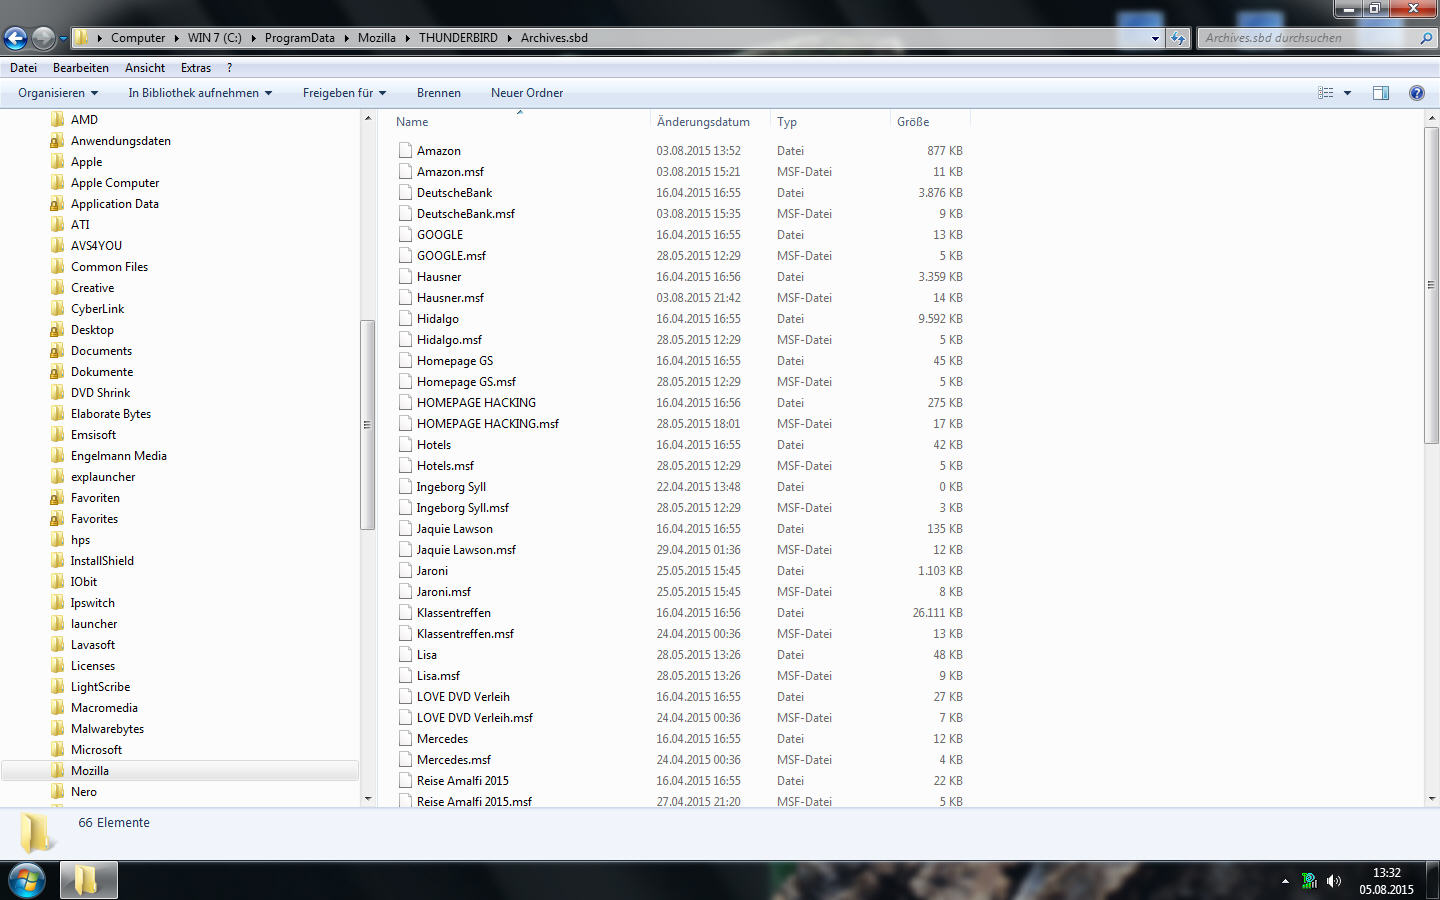This screenshot has height=900, width=1440.
Task: Click the Lavasoft folder icon
Action: tap(57, 645)
